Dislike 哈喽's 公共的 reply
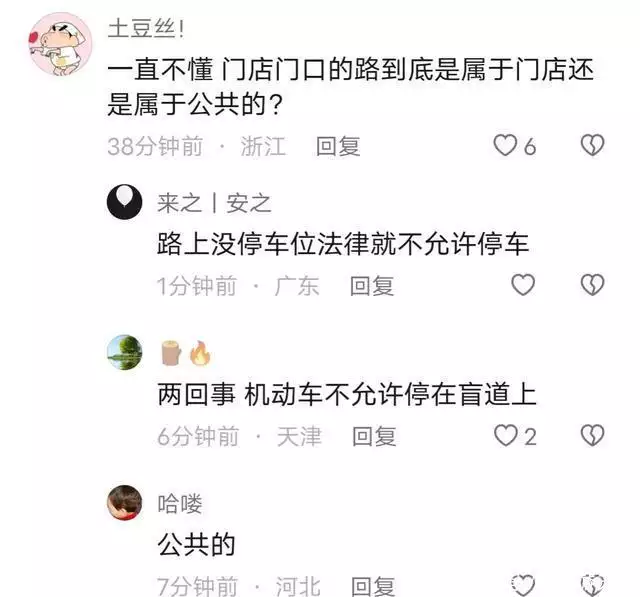The image size is (640, 597). click(x=592, y=585)
